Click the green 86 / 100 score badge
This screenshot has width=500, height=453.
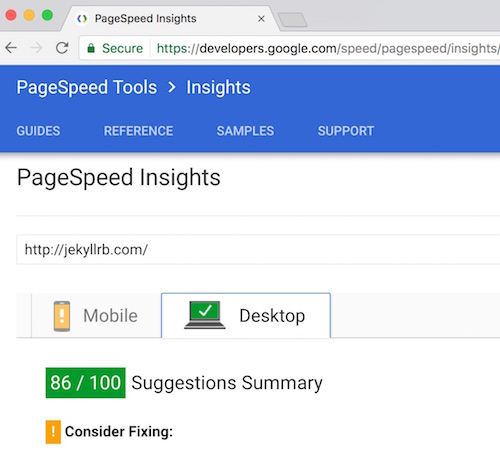coord(86,383)
